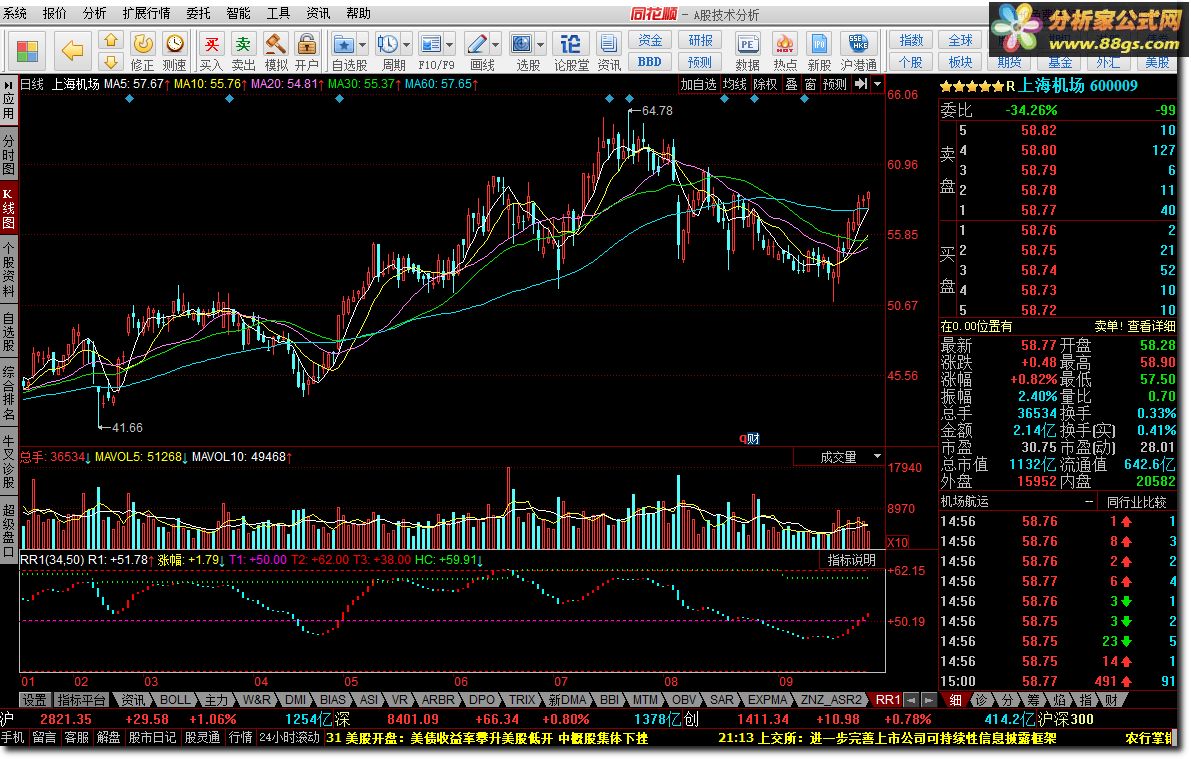
Task: Open 修正 correction tool
Action: tap(143, 51)
